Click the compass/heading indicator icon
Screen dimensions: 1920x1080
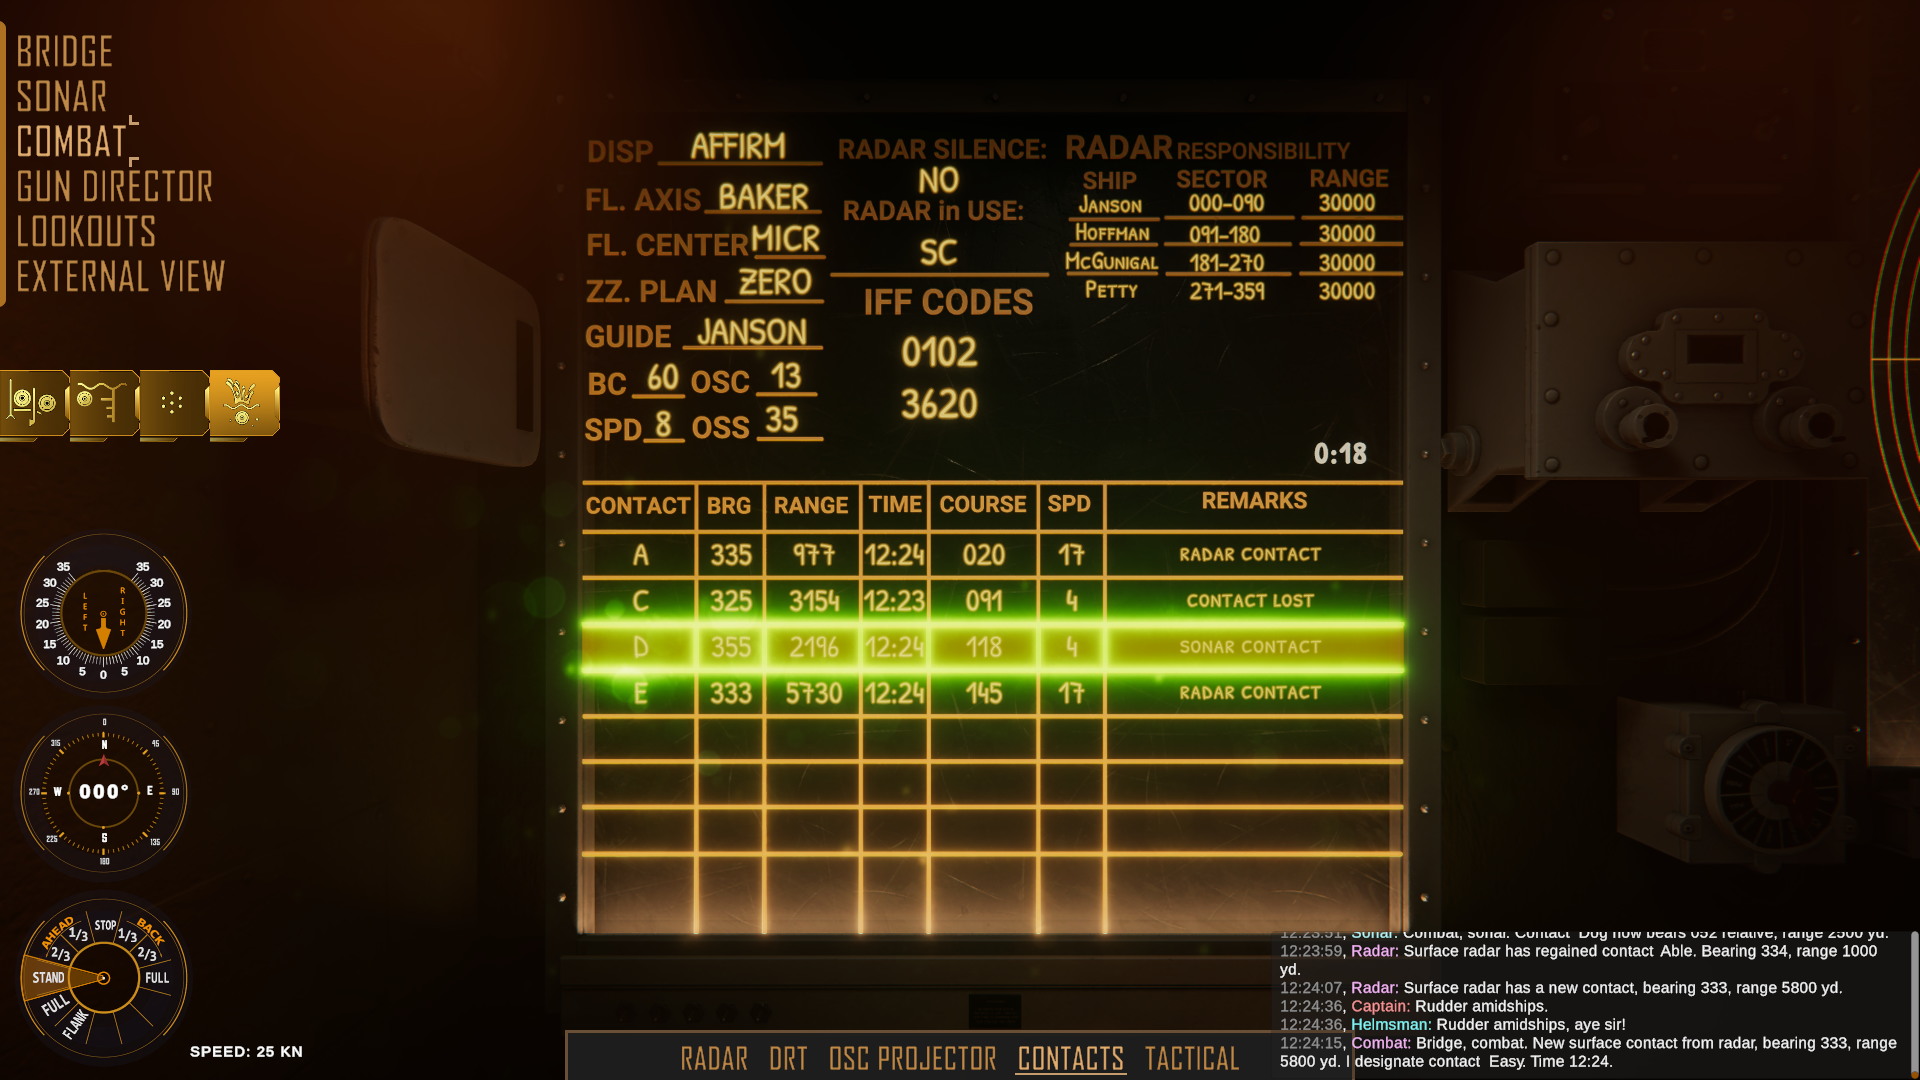click(x=103, y=791)
